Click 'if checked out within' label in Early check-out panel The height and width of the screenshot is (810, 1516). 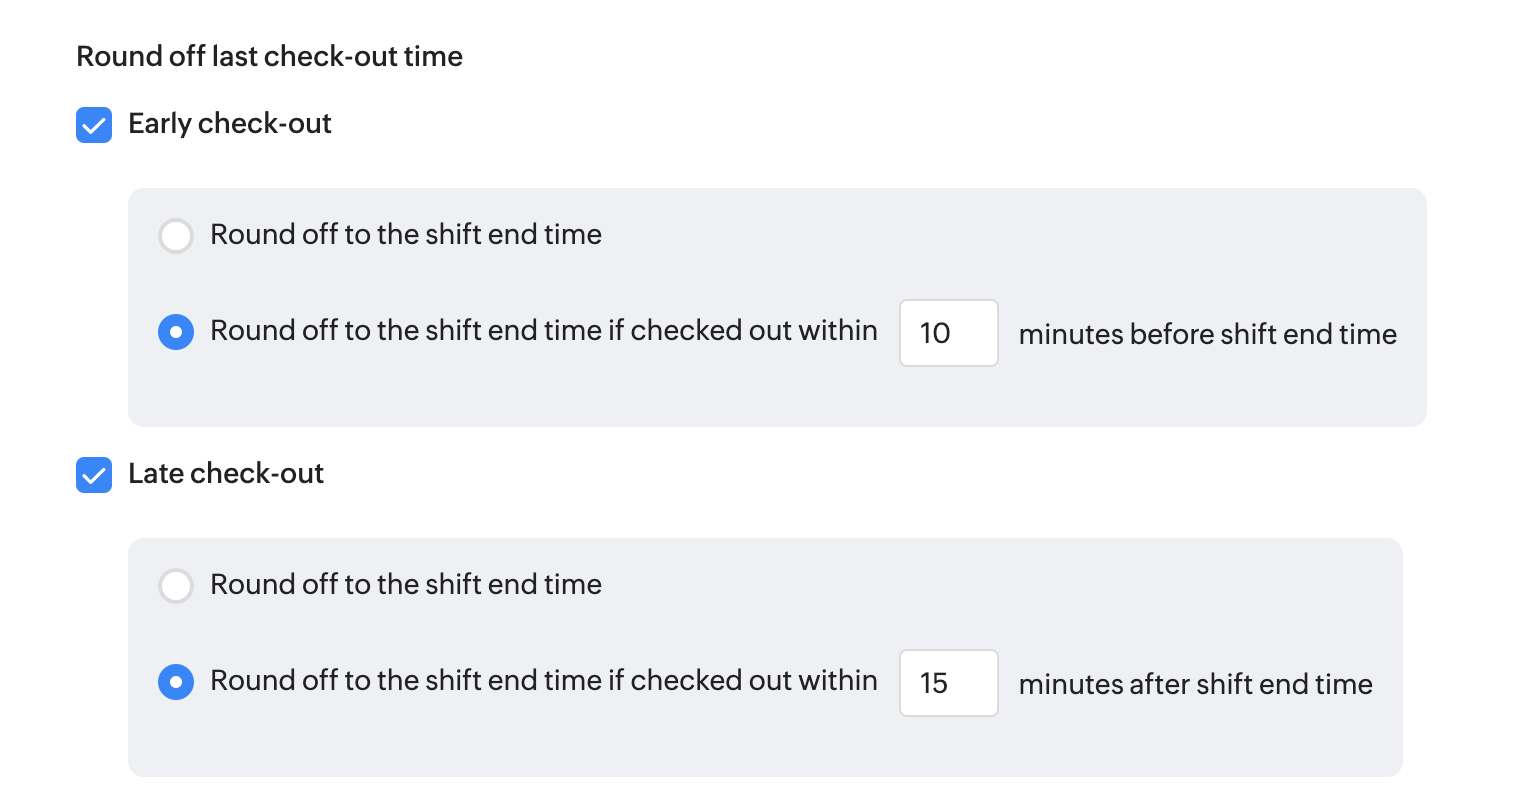pos(543,331)
